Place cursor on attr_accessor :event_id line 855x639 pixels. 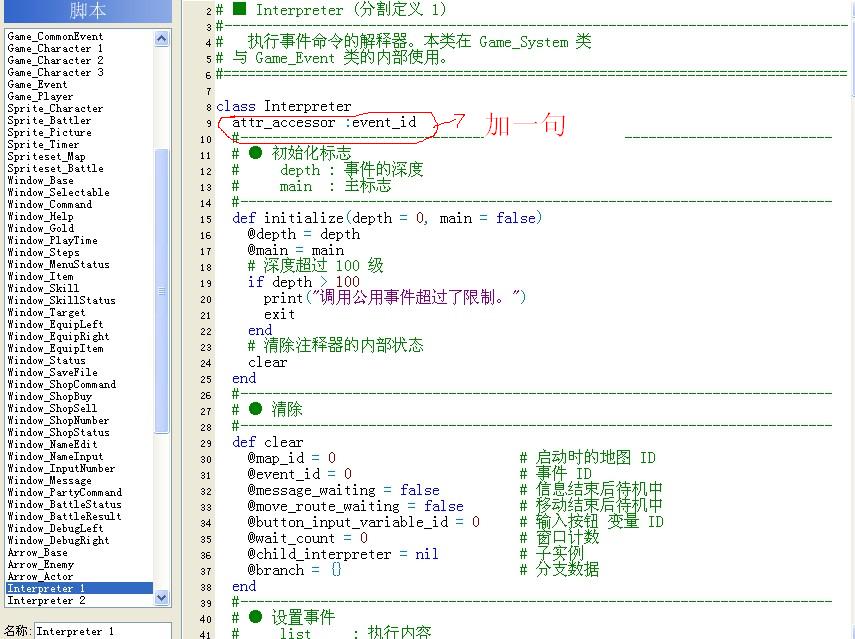[324, 123]
